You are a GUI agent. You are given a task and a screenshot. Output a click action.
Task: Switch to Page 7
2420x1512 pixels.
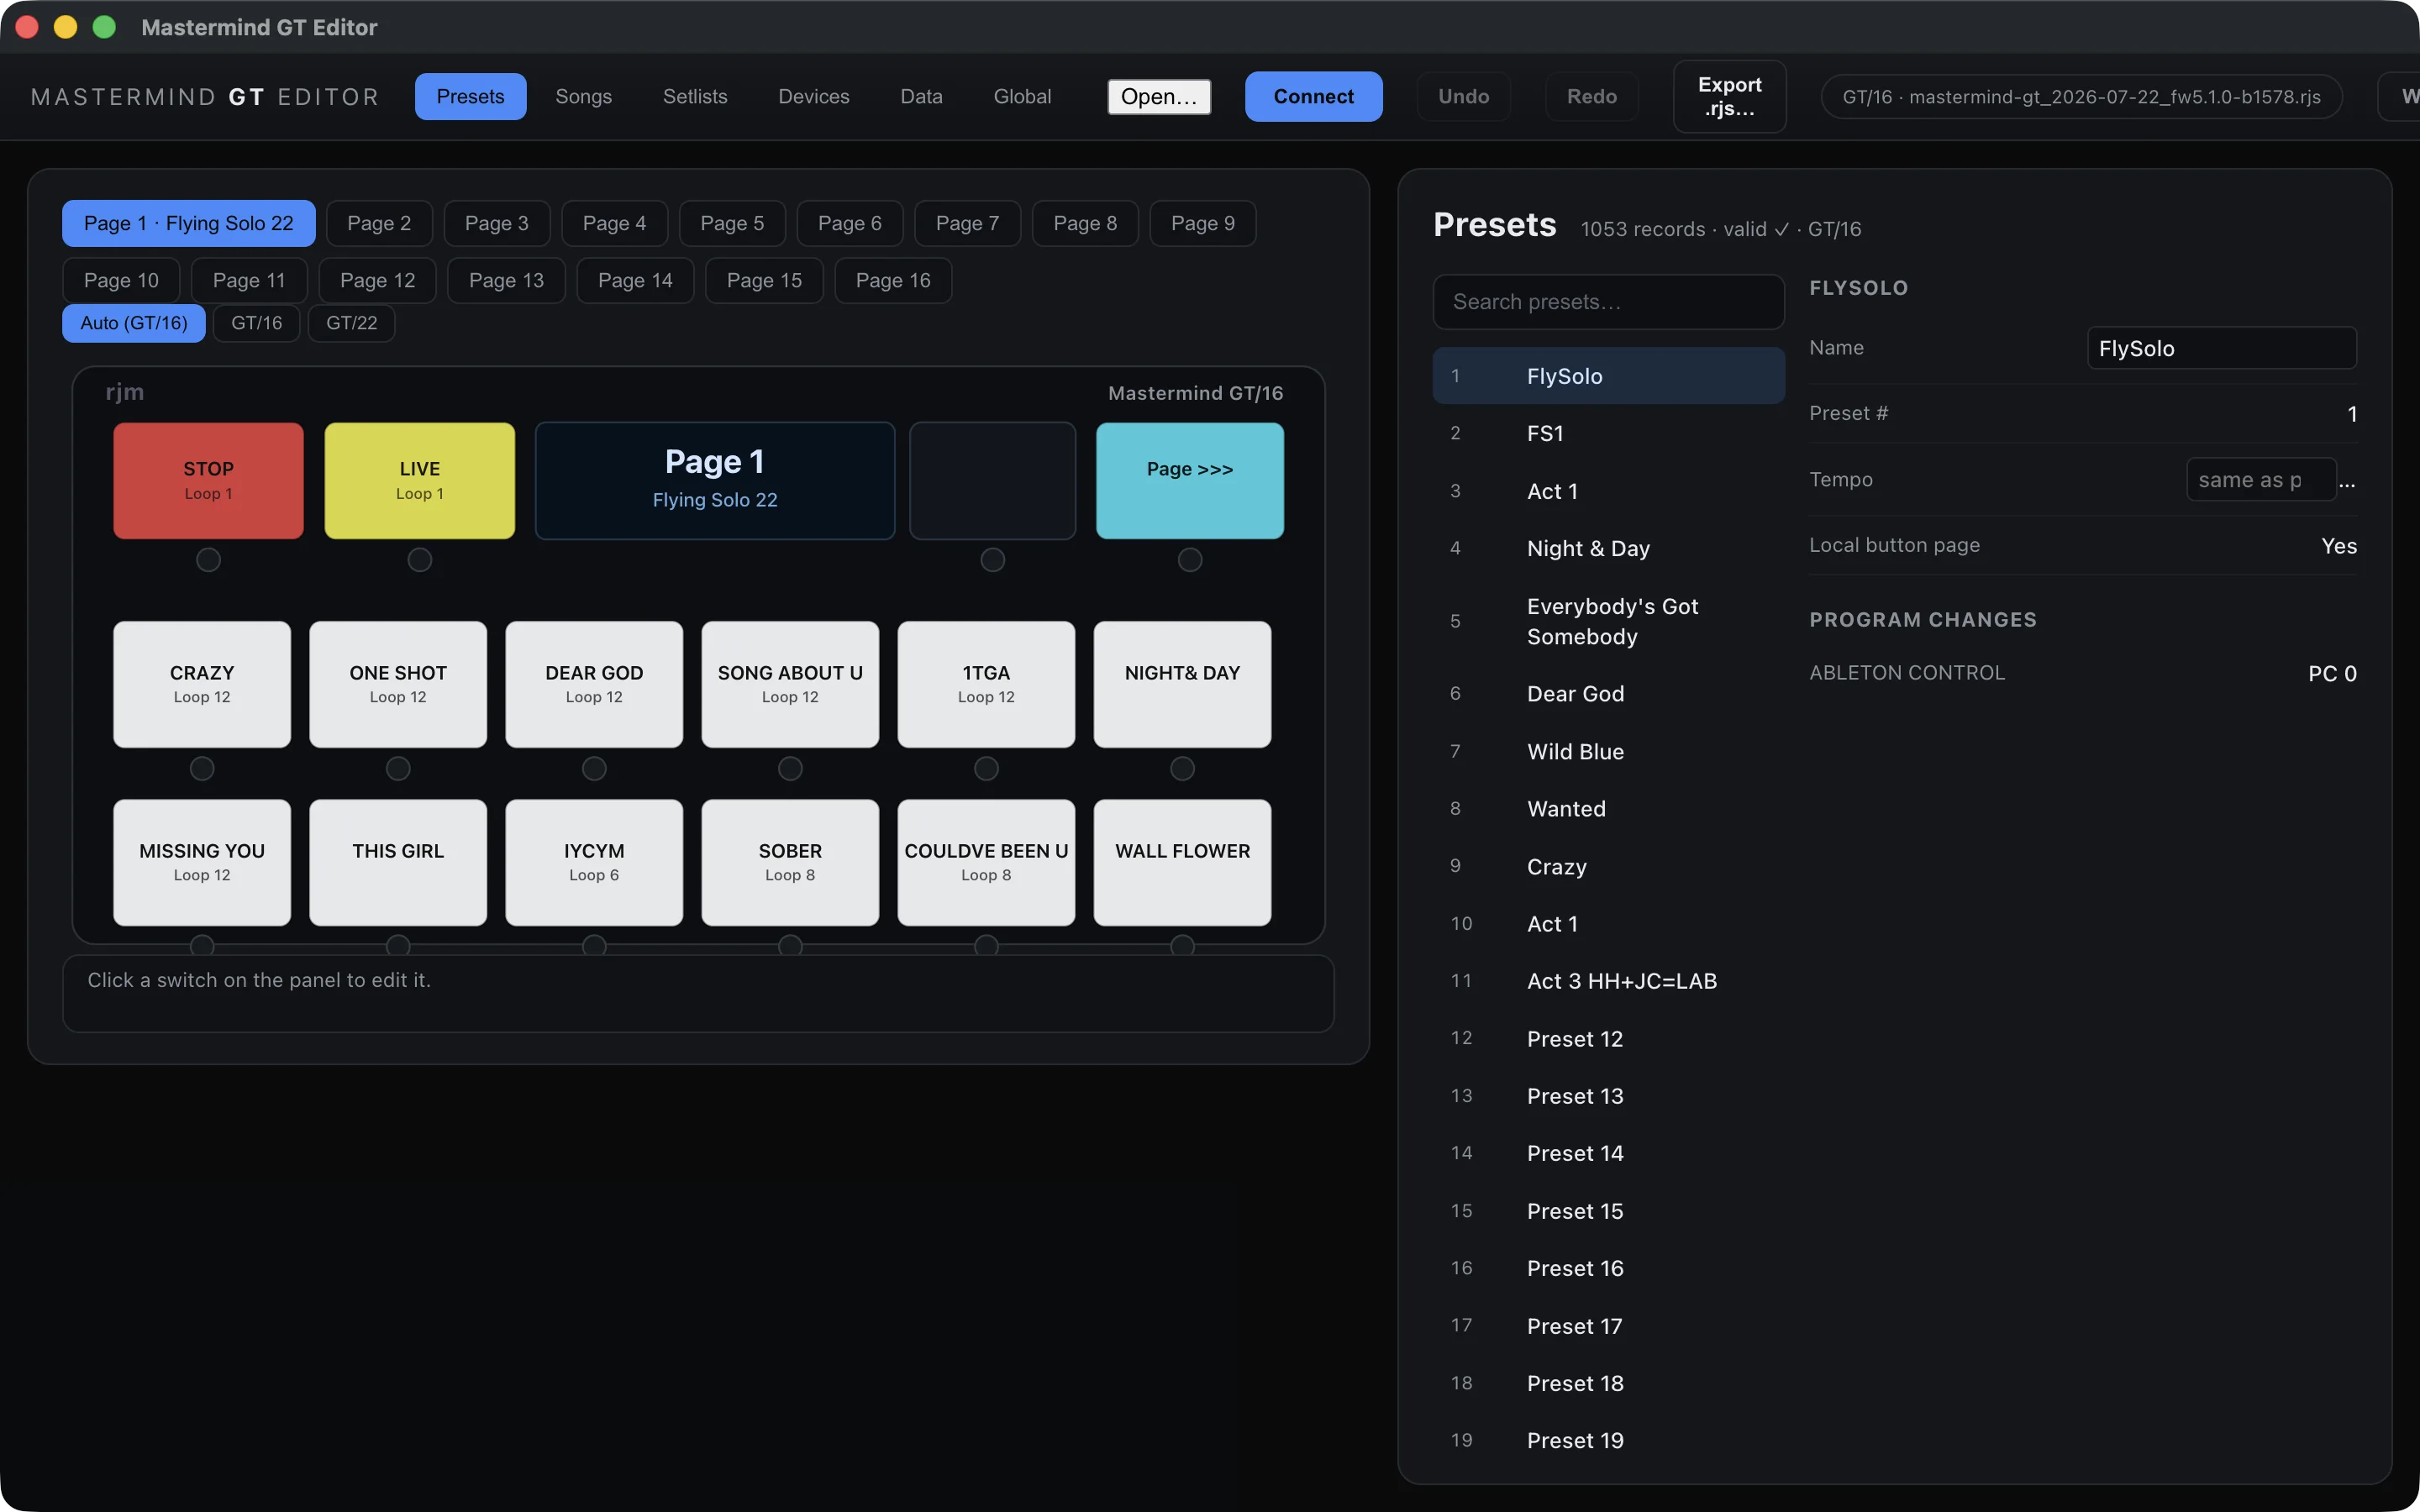pos(967,223)
